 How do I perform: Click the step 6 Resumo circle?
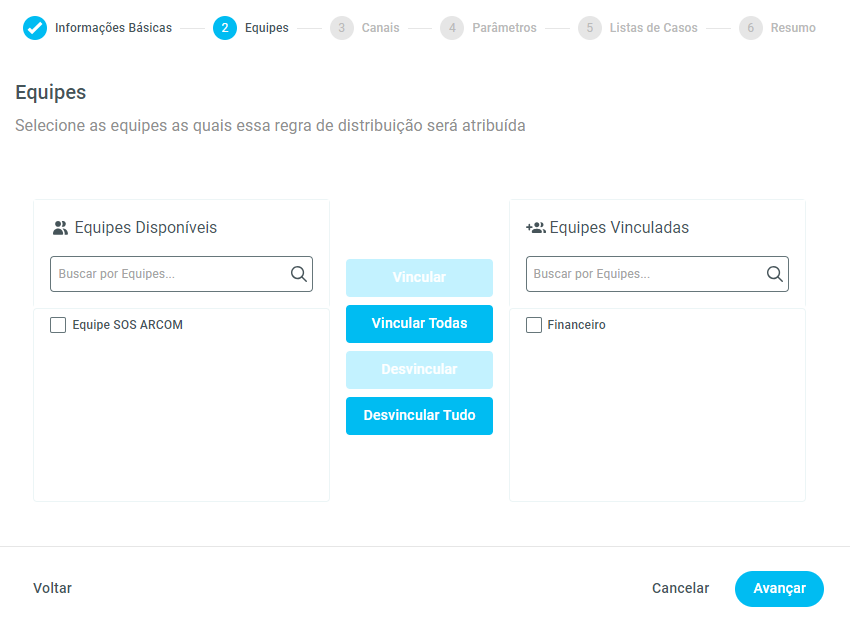tap(751, 28)
